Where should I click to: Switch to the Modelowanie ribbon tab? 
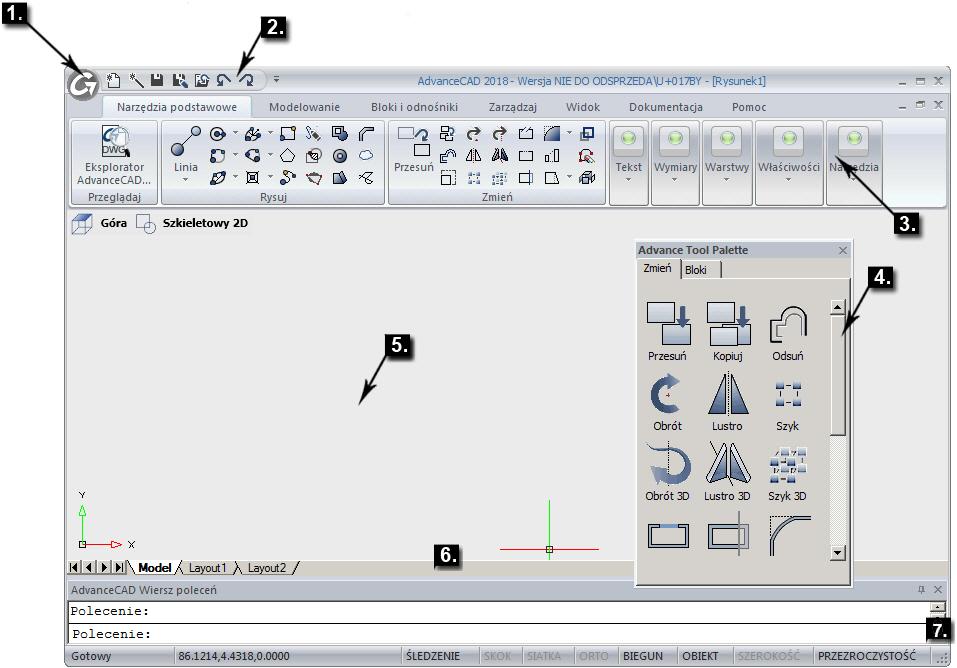click(x=305, y=107)
